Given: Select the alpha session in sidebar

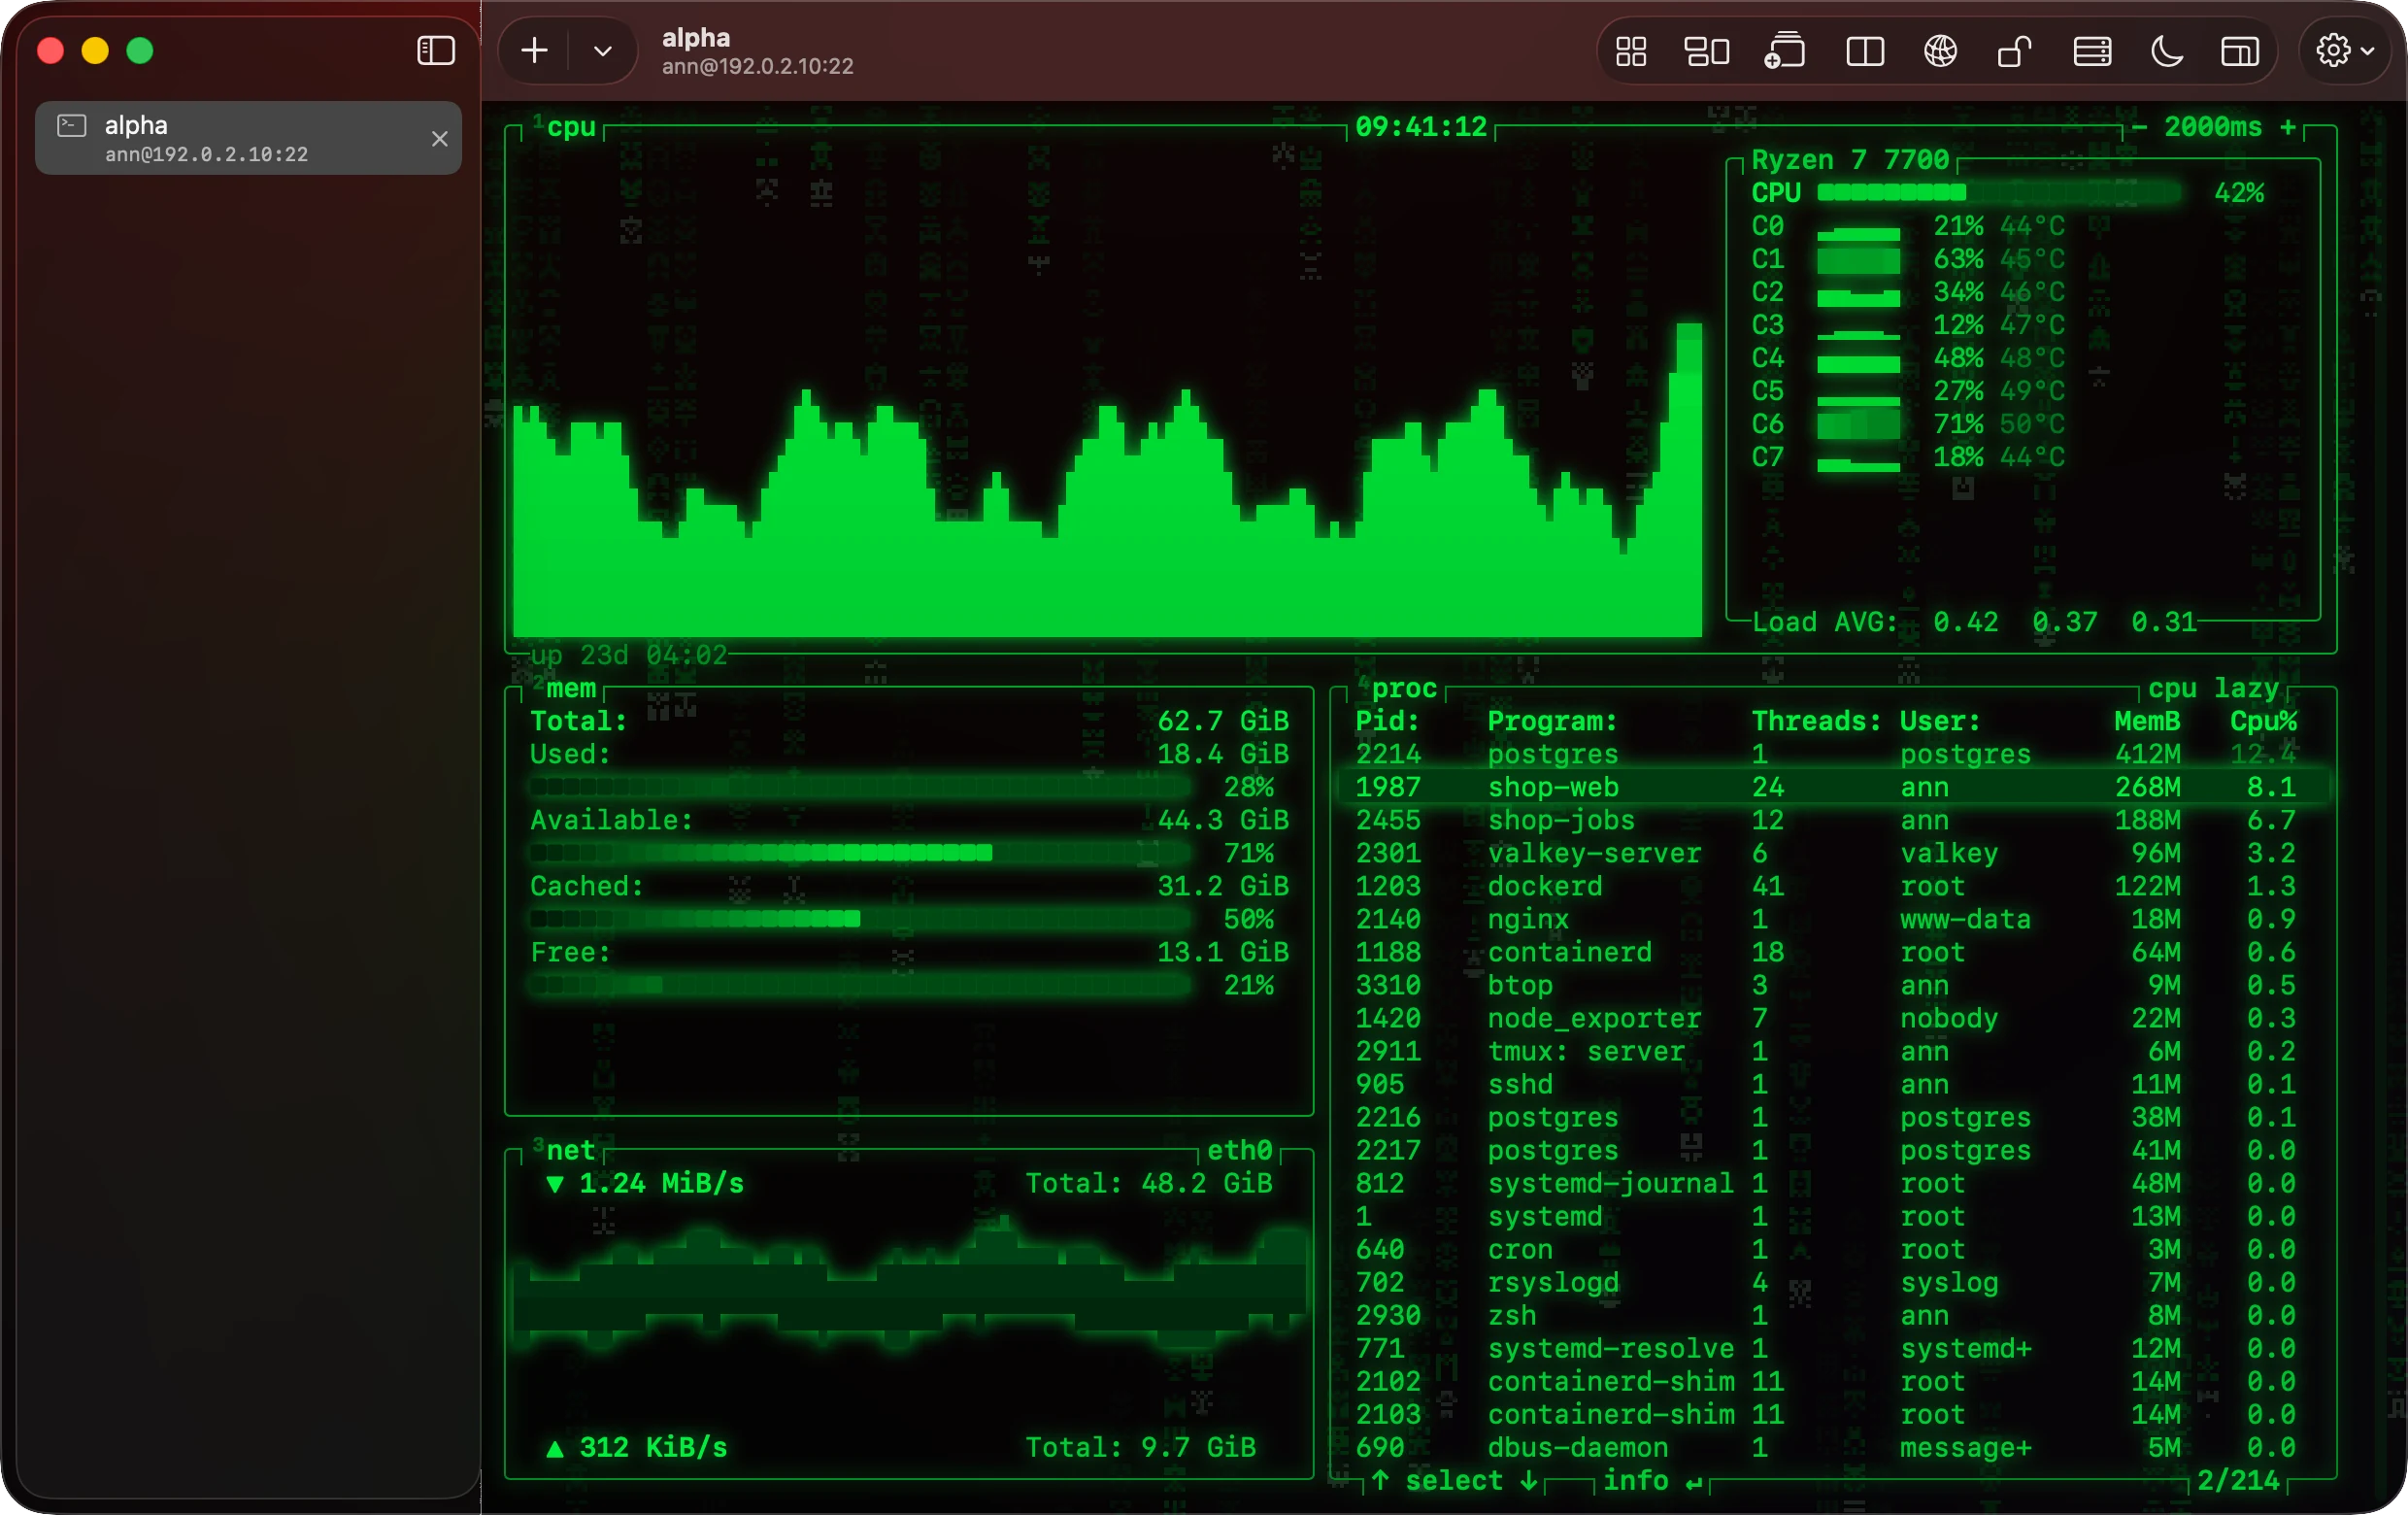Looking at the screenshot, I should coord(248,138).
